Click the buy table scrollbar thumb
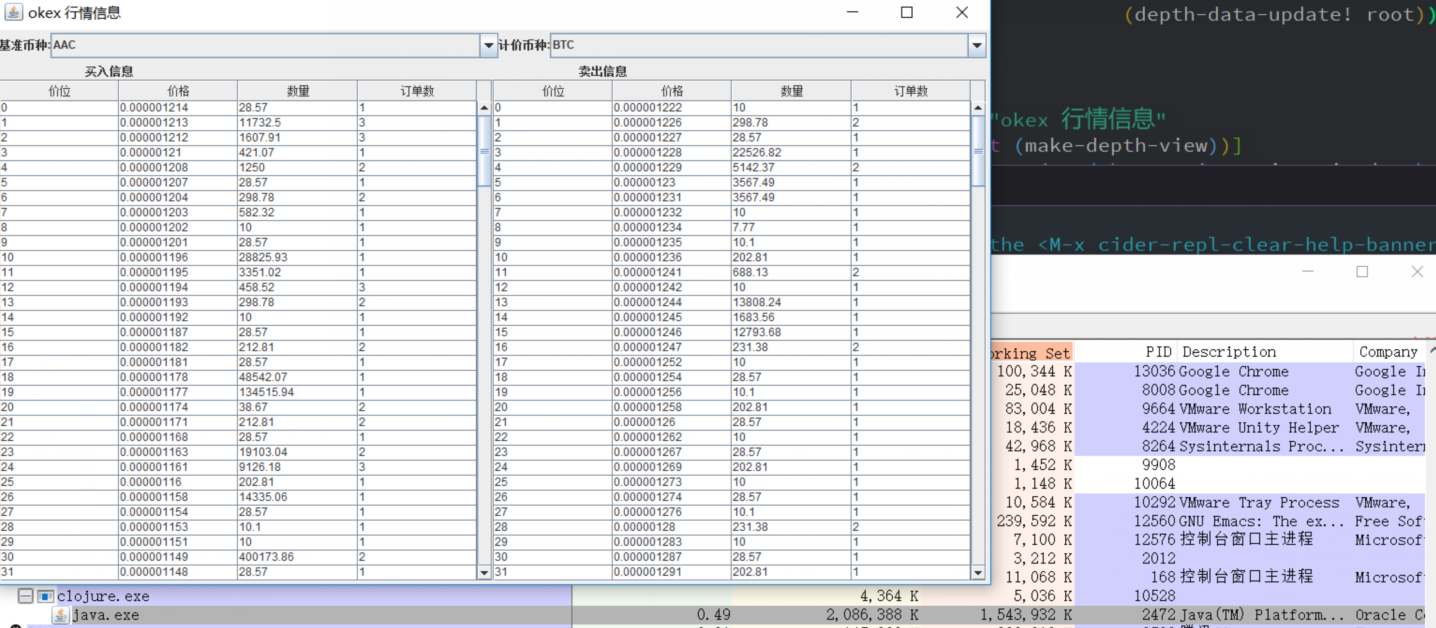 (485, 151)
